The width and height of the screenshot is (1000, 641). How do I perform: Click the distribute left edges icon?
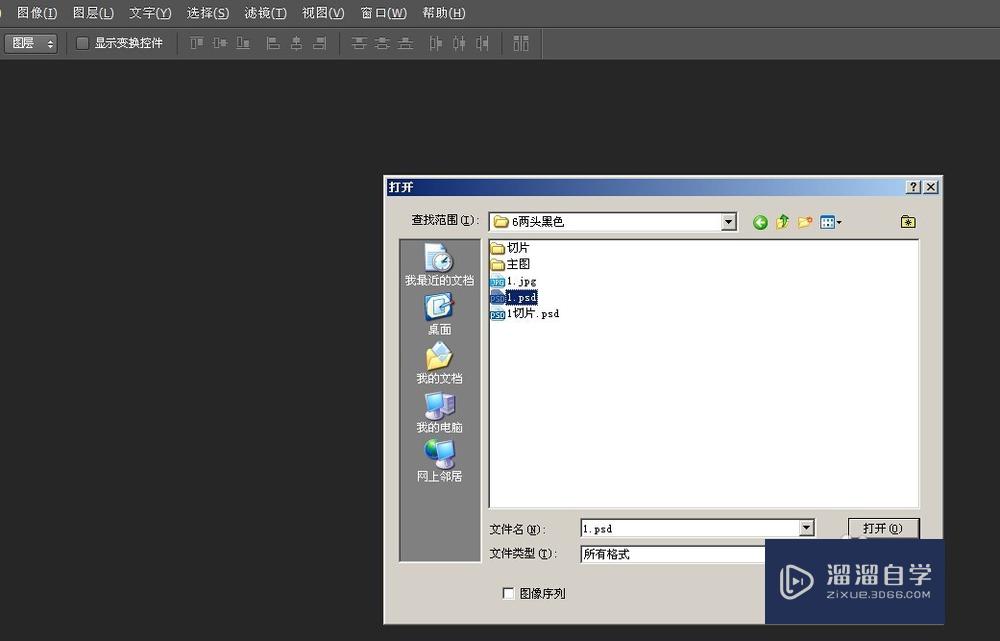coord(435,43)
